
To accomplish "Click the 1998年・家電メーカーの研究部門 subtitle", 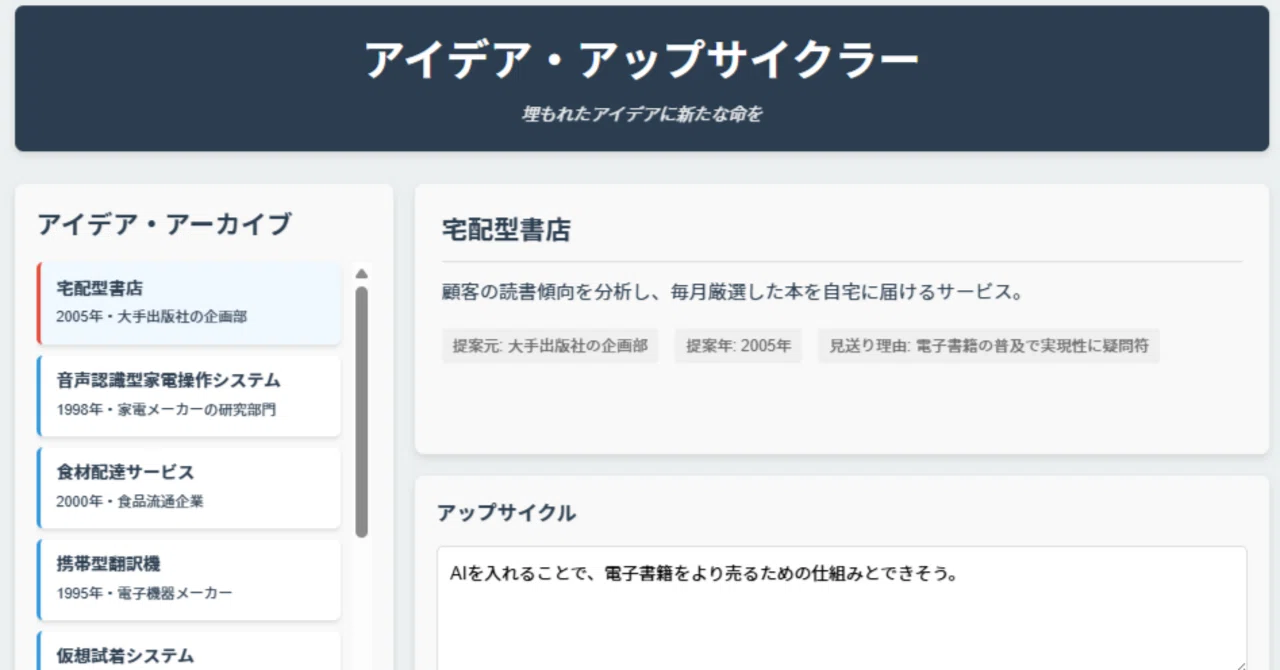I will pyautogui.click(x=166, y=409).
